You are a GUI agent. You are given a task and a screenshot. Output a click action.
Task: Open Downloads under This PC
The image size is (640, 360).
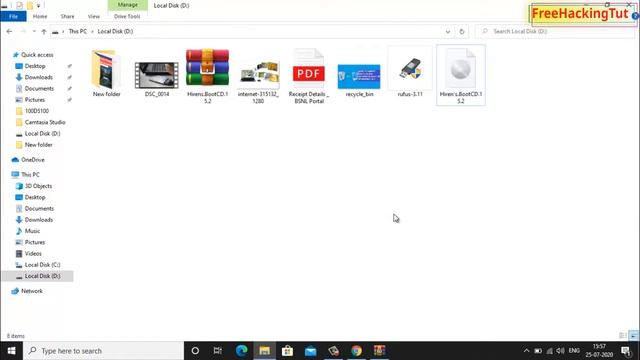click(x=39, y=220)
